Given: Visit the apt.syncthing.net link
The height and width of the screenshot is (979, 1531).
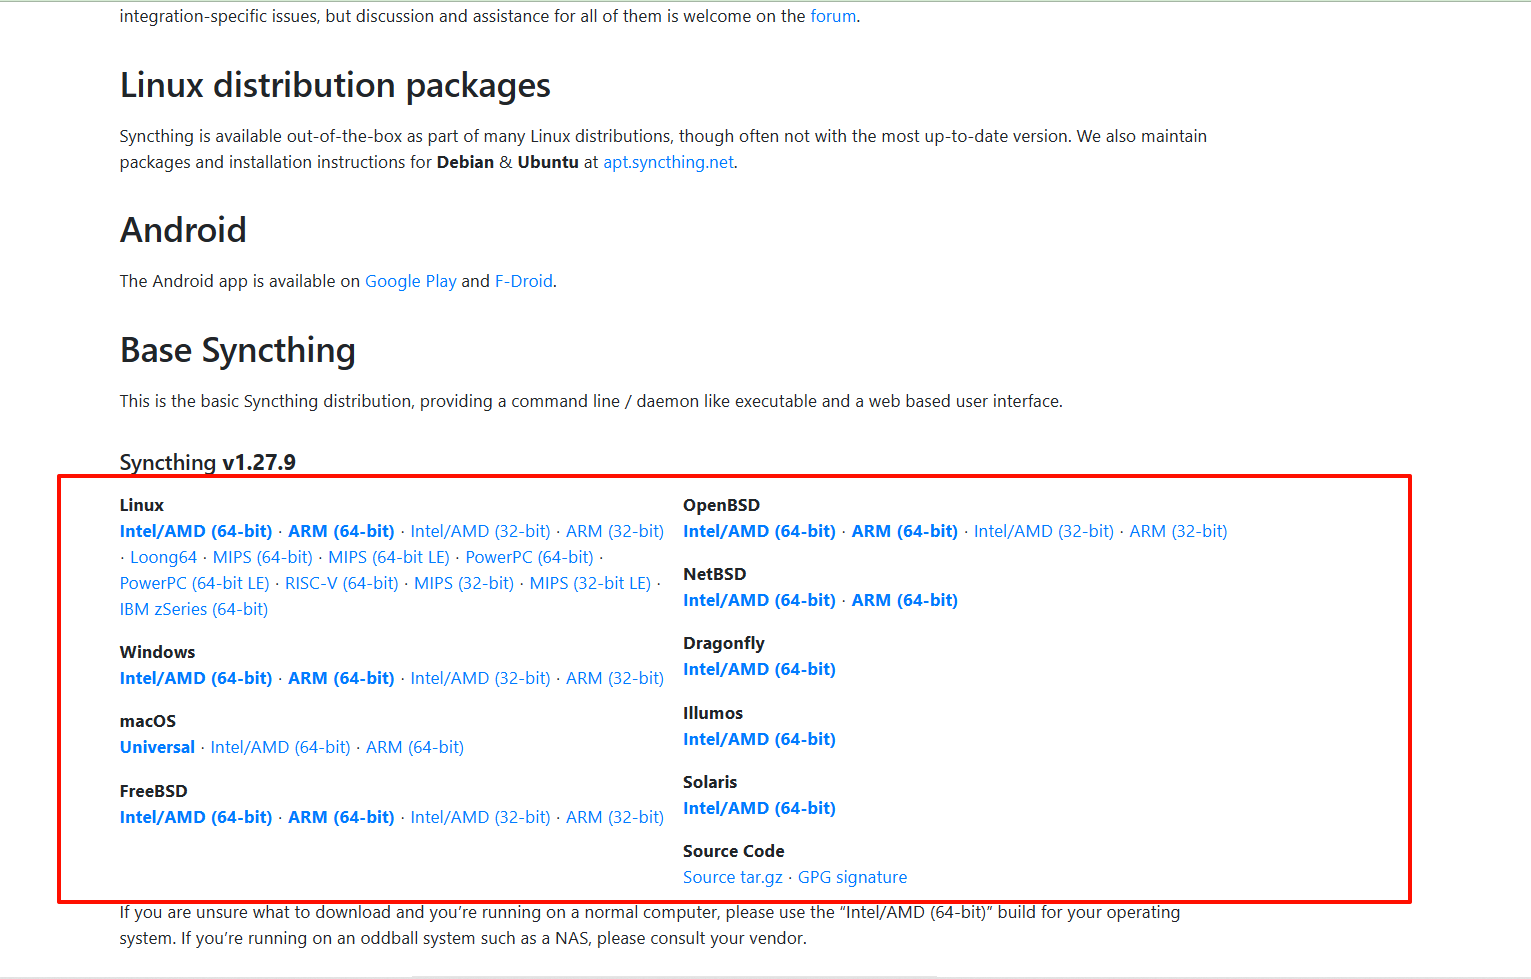Looking at the screenshot, I should pyautogui.click(x=668, y=162).
